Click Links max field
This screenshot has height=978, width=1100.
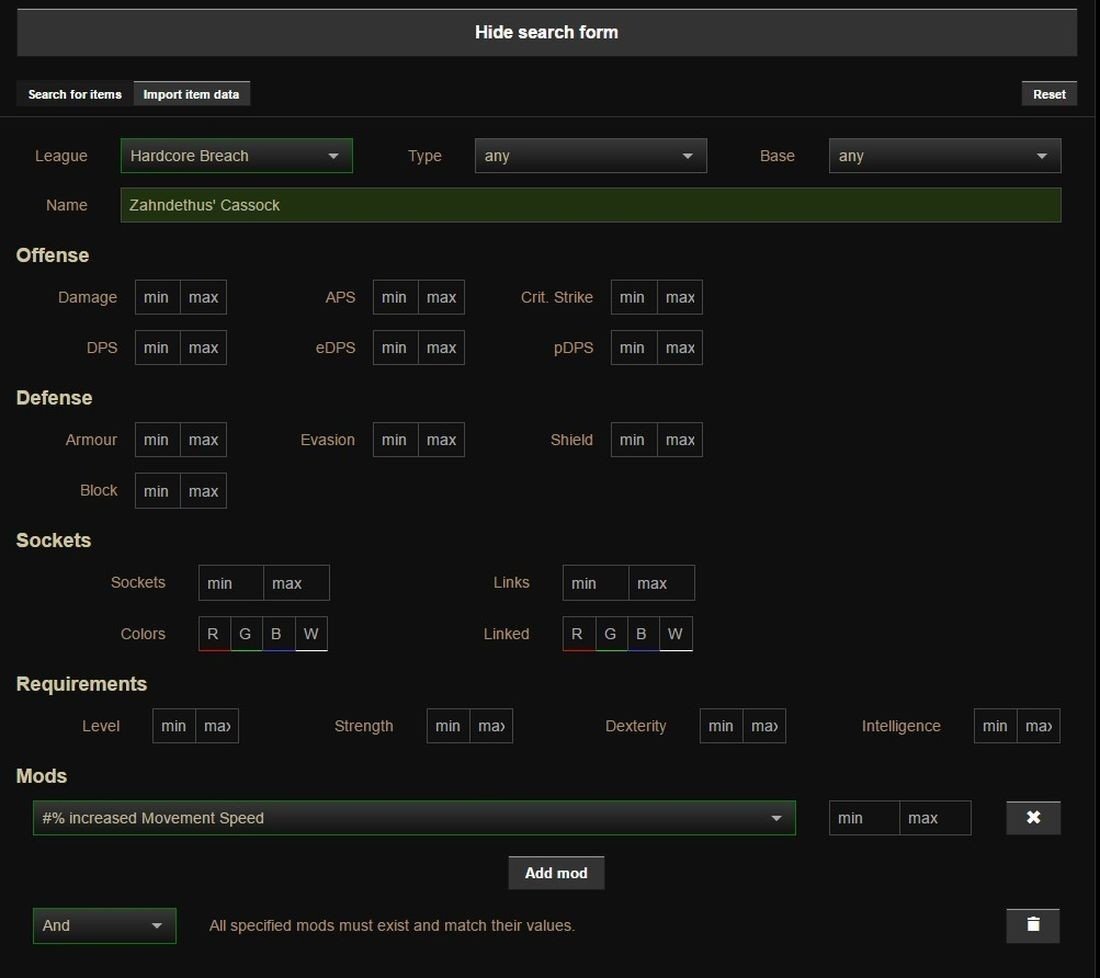tap(662, 583)
